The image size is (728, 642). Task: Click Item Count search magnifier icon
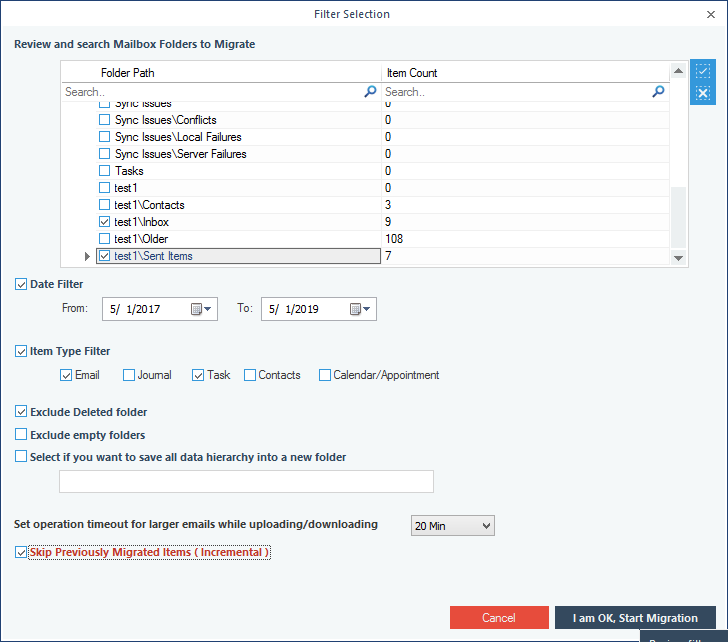(x=658, y=91)
